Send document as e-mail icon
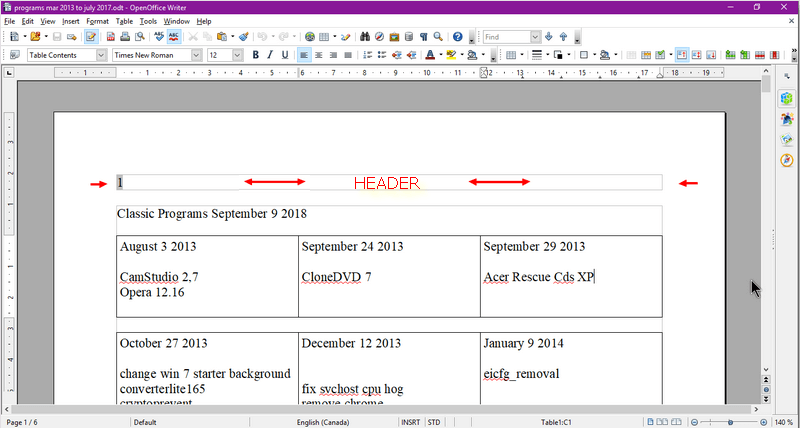 [72, 37]
